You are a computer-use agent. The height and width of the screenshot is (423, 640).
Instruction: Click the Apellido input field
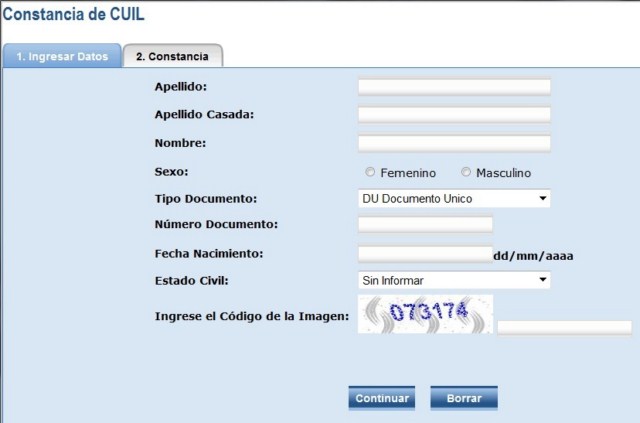[454, 87]
